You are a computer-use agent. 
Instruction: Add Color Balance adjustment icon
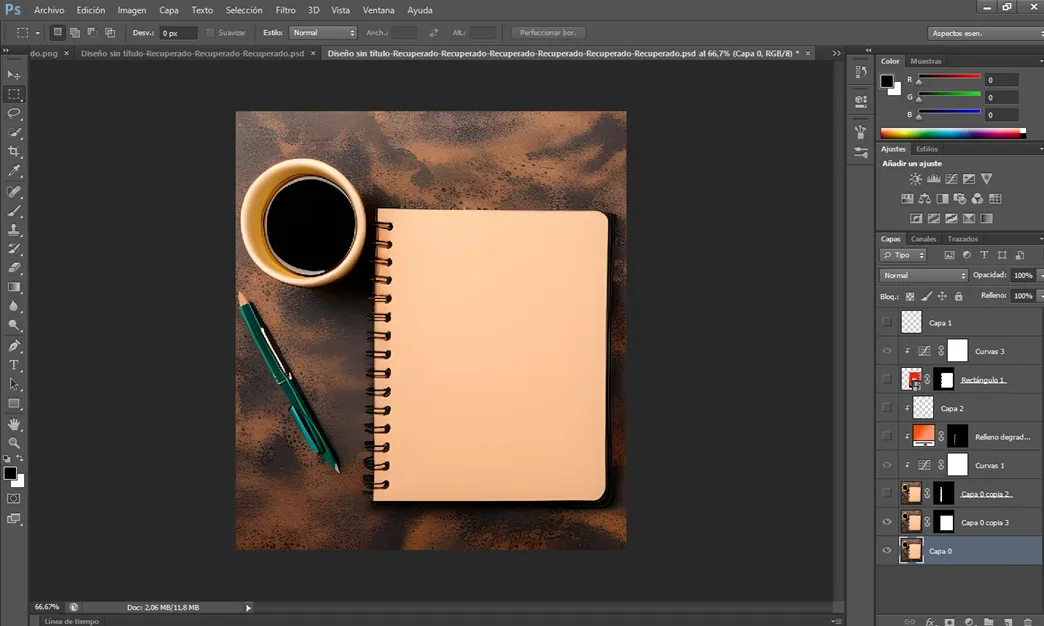925,198
